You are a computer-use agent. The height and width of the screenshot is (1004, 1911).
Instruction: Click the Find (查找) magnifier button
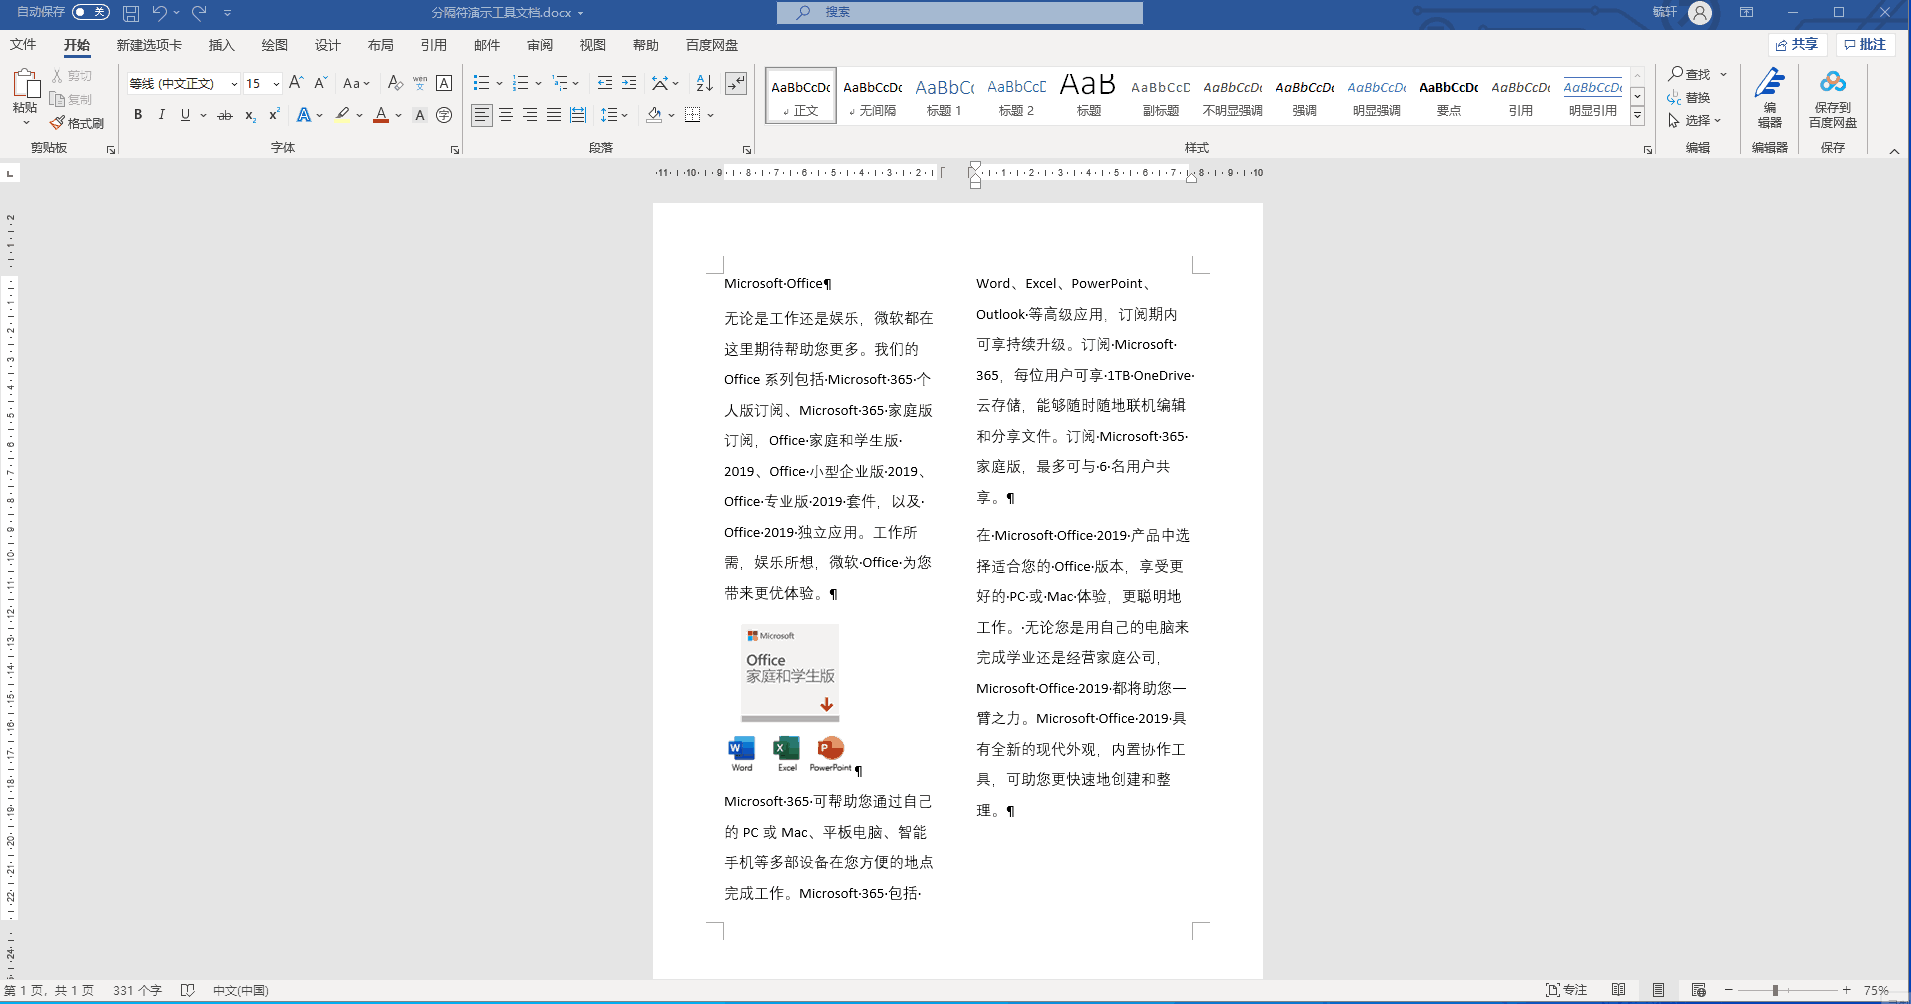[x=1690, y=74]
